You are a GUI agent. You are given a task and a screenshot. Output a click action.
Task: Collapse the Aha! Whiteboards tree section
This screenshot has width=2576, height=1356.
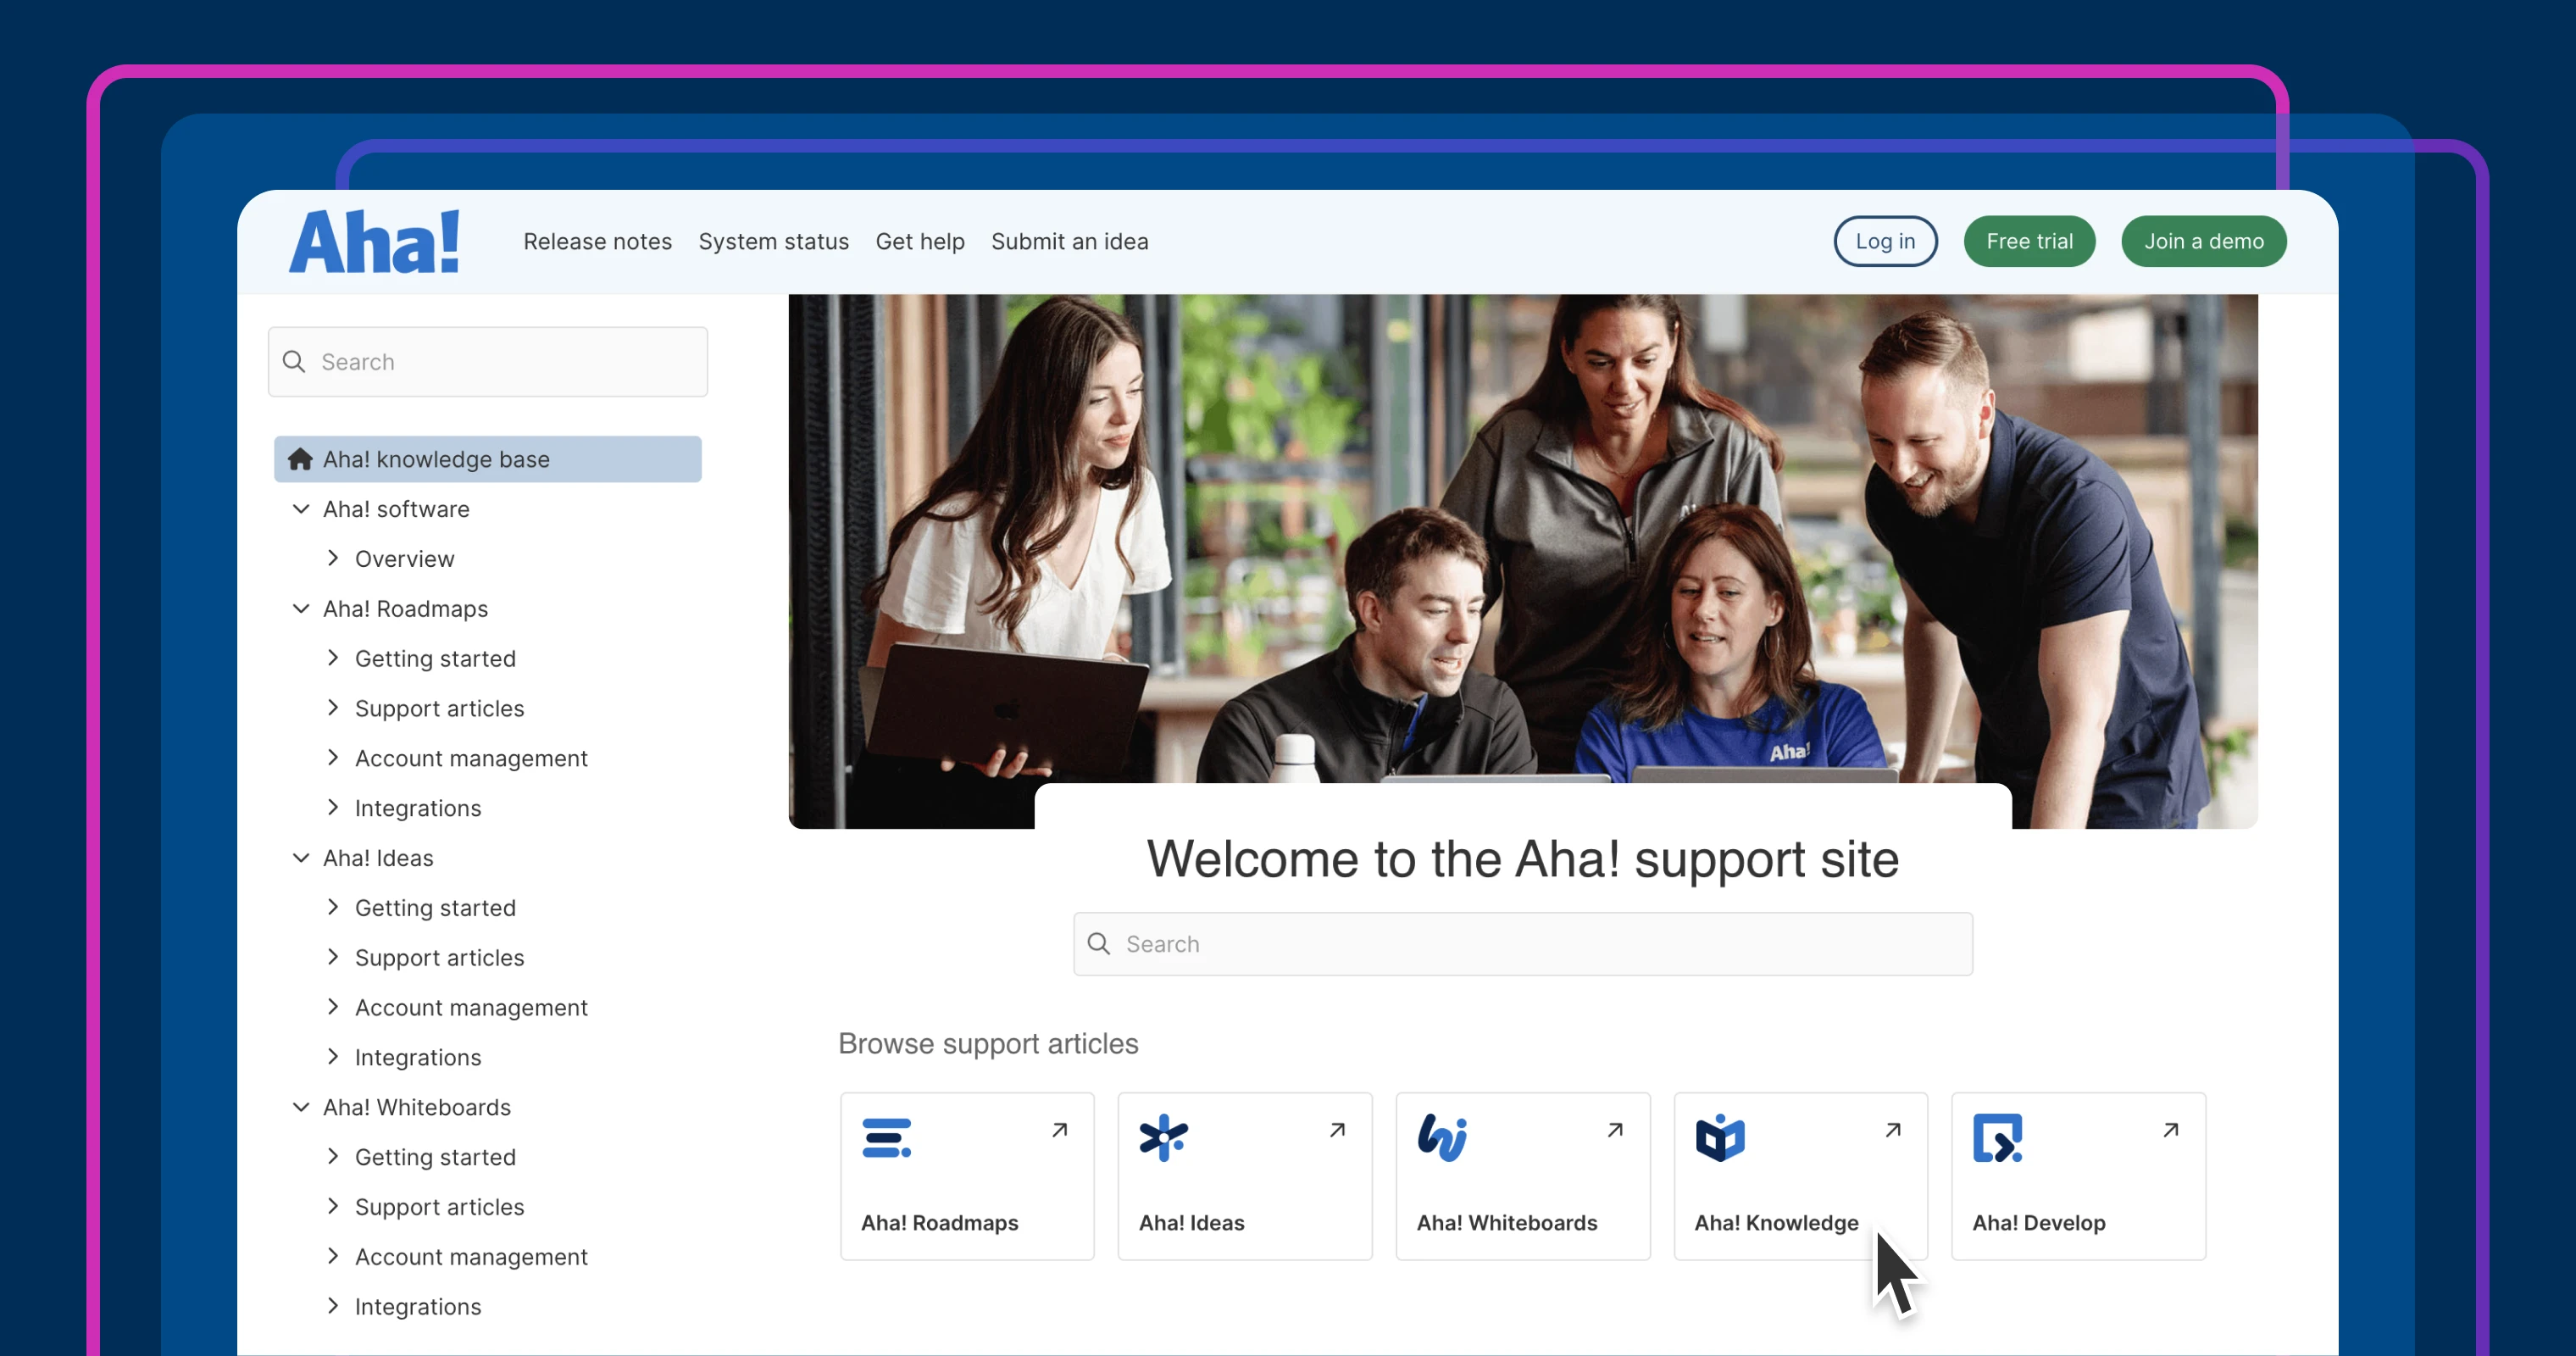point(301,1107)
